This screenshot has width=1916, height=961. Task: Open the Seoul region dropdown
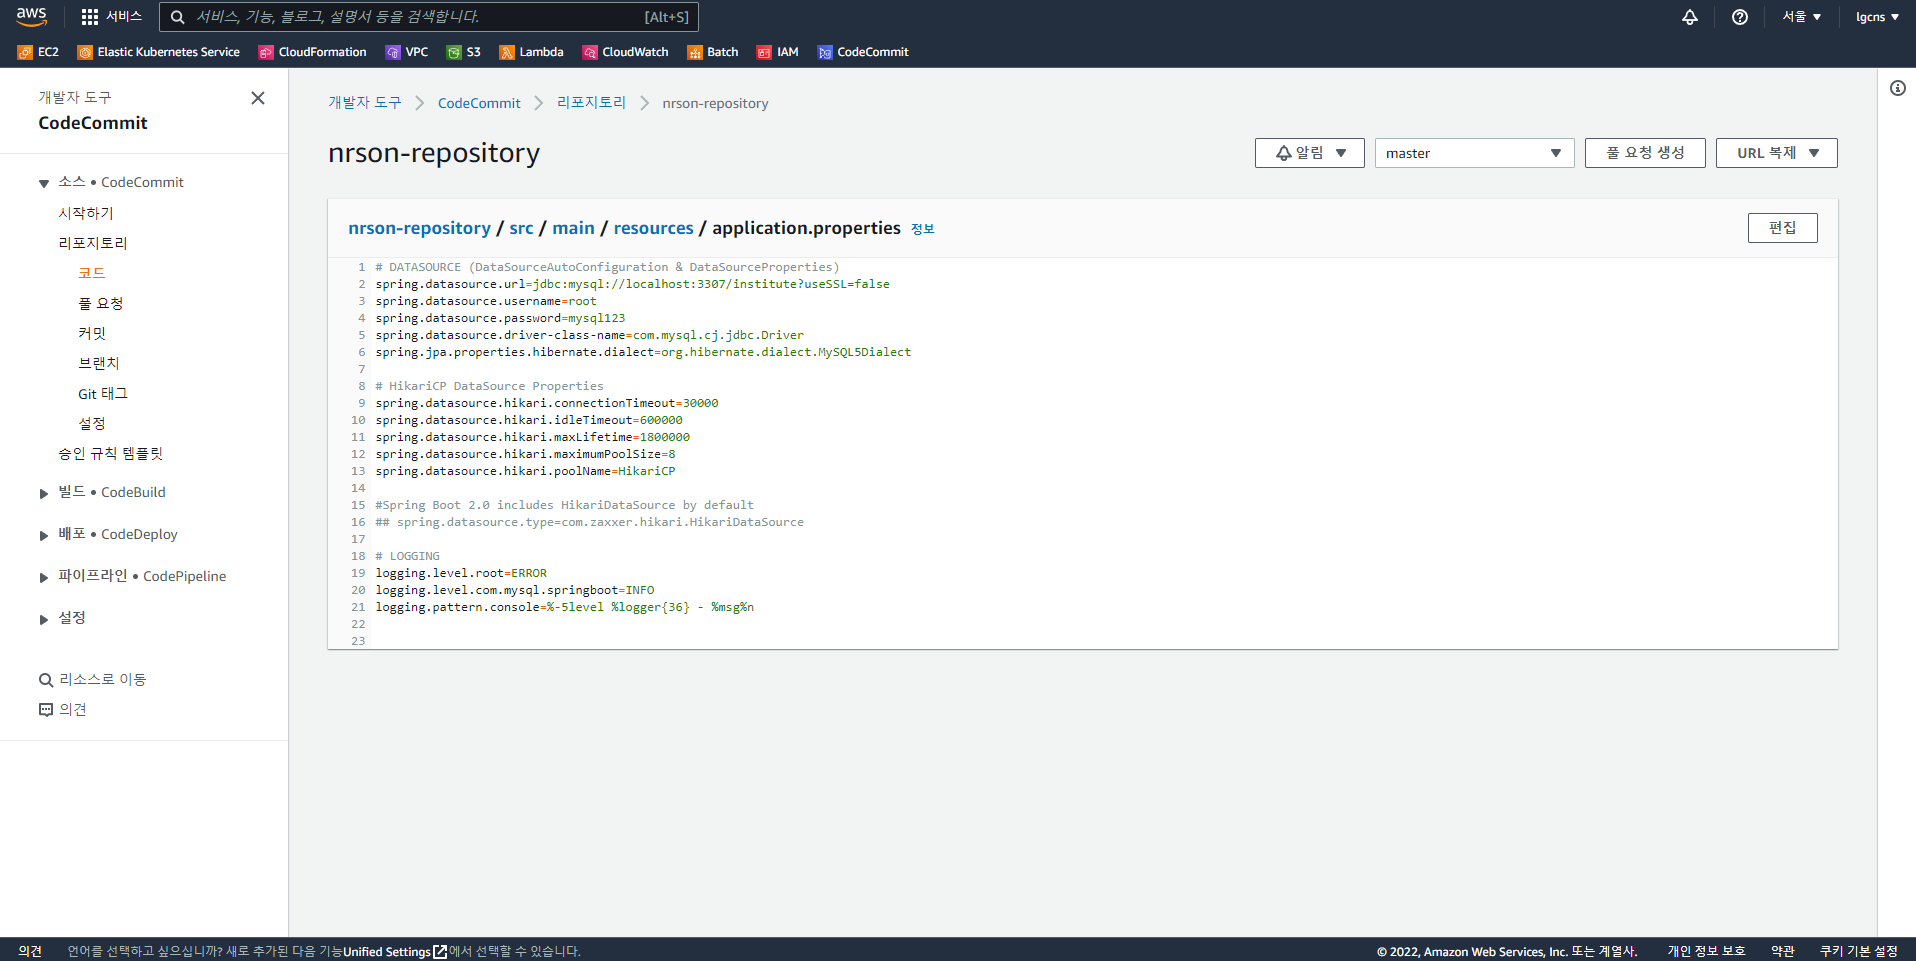click(x=1802, y=17)
